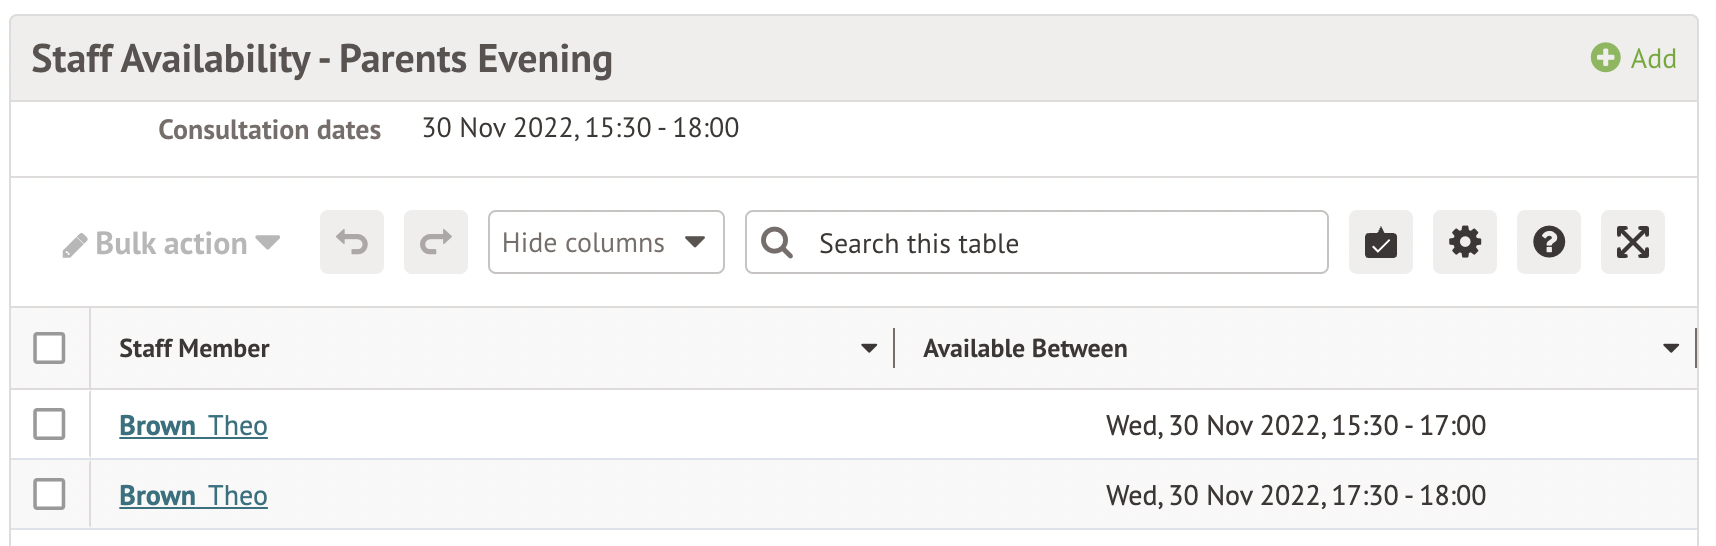This screenshot has width=1716, height=546.
Task: Tick checkbox for 17:30 - 18:00 row
Action: (x=49, y=494)
